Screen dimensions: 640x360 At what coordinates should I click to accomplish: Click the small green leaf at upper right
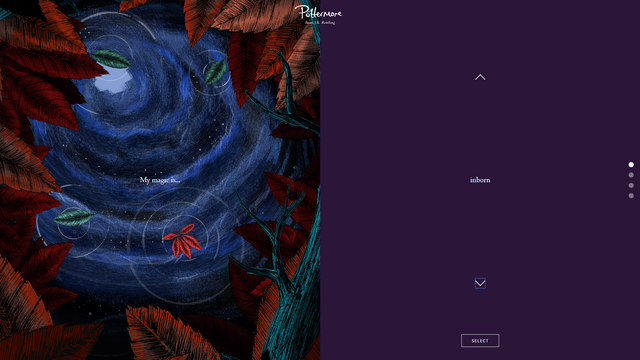pos(215,72)
